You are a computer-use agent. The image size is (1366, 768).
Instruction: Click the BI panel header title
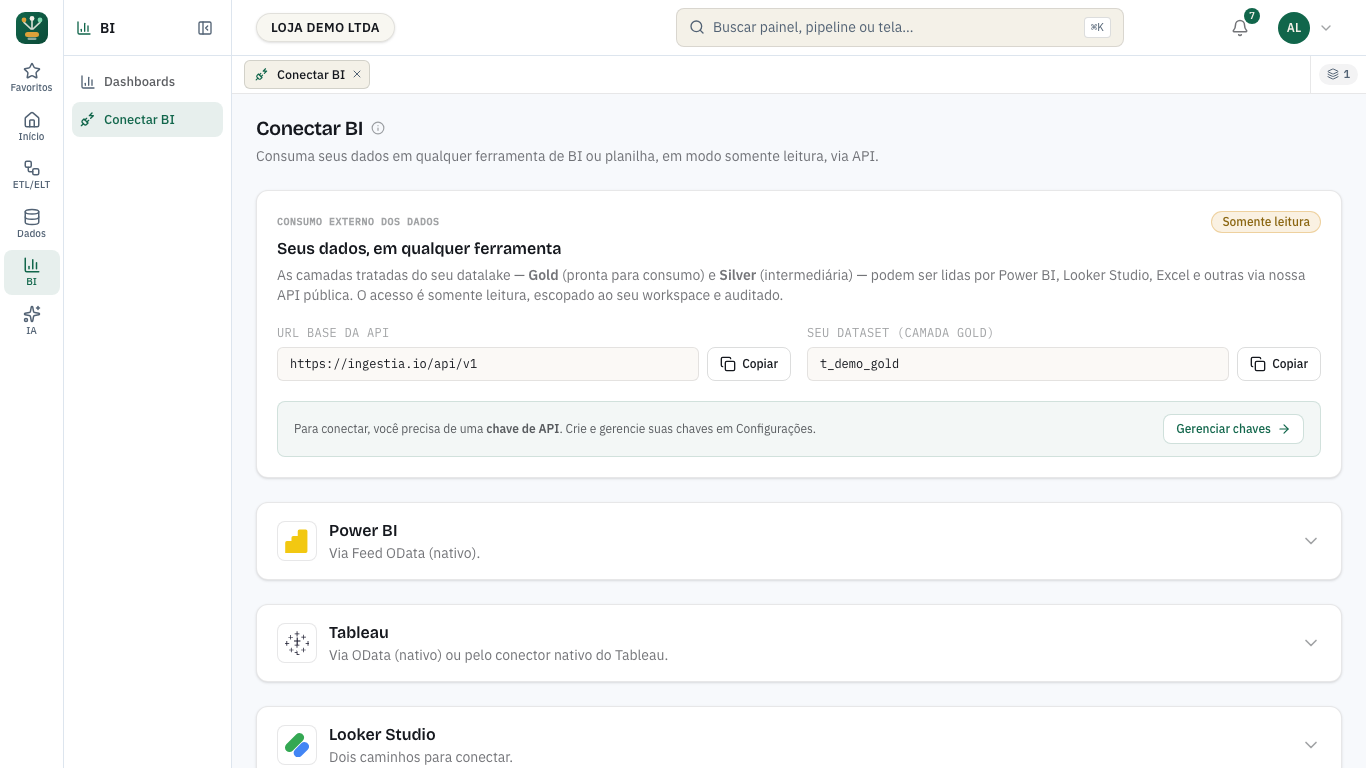pyautogui.click(x=107, y=28)
